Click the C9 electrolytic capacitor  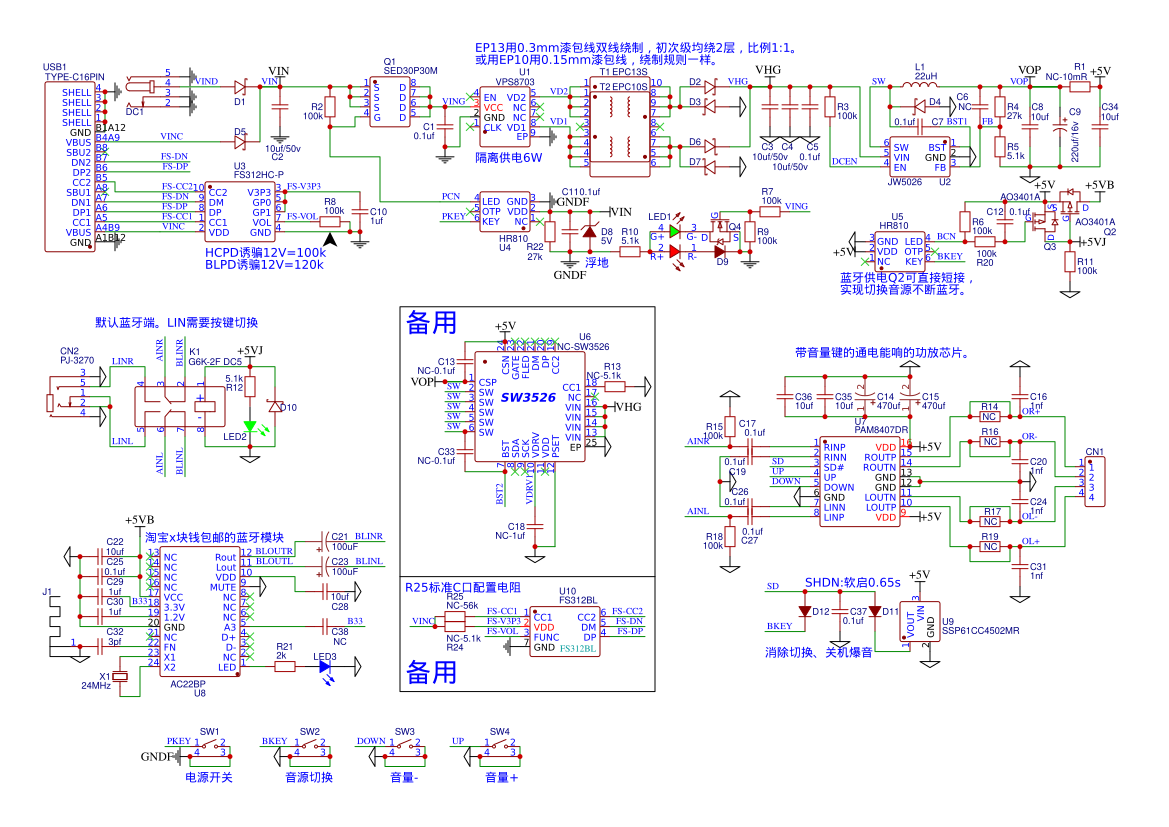pyautogui.click(x=1060, y=127)
